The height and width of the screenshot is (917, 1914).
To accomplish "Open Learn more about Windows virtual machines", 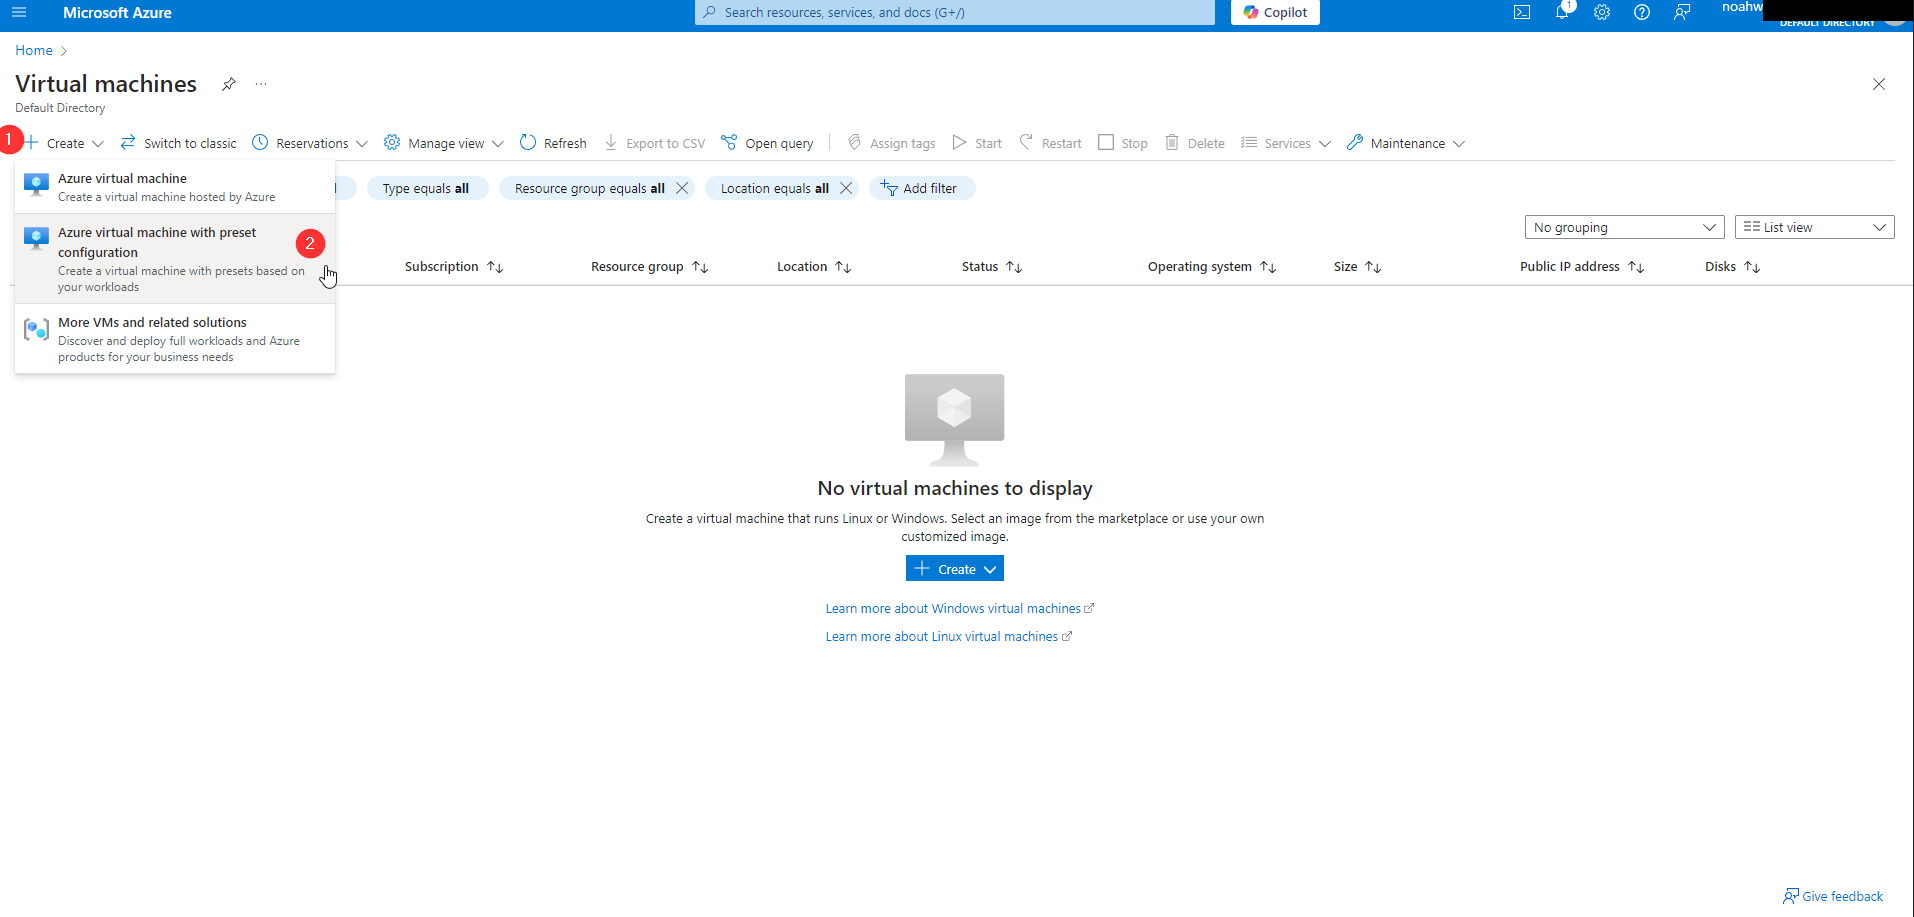I will (960, 608).
